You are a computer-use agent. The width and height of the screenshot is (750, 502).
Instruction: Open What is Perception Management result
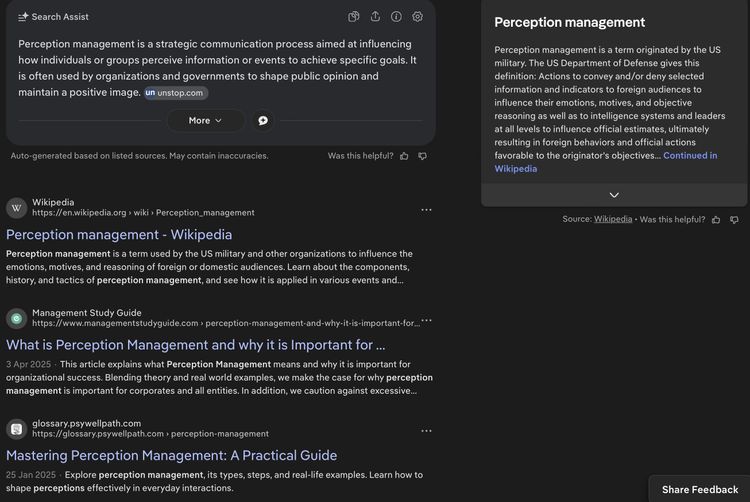tap(196, 345)
